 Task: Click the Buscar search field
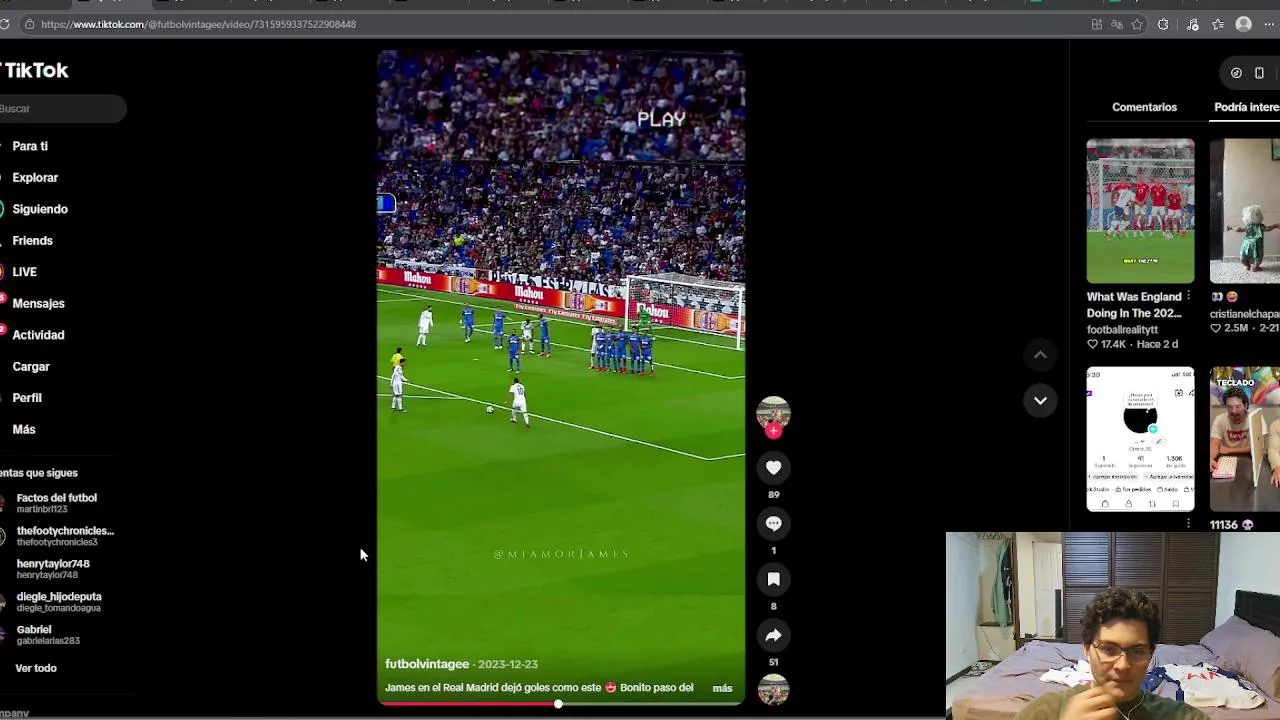62,108
